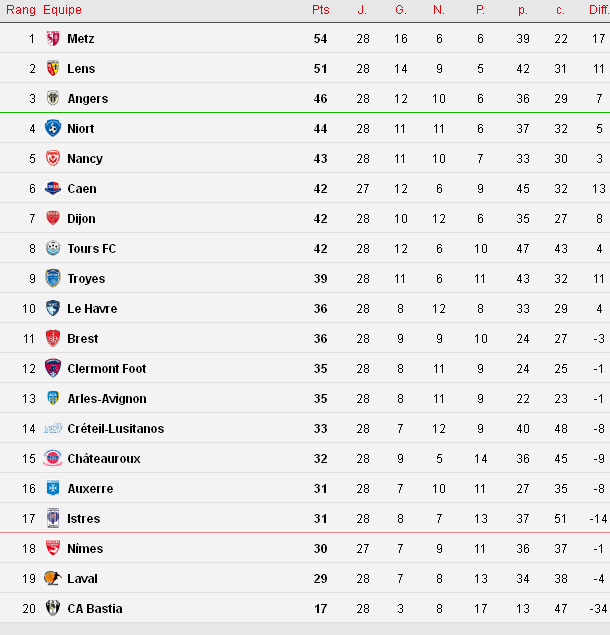Click the Châteauroux team name
The height and width of the screenshot is (635, 610).
[103, 459]
